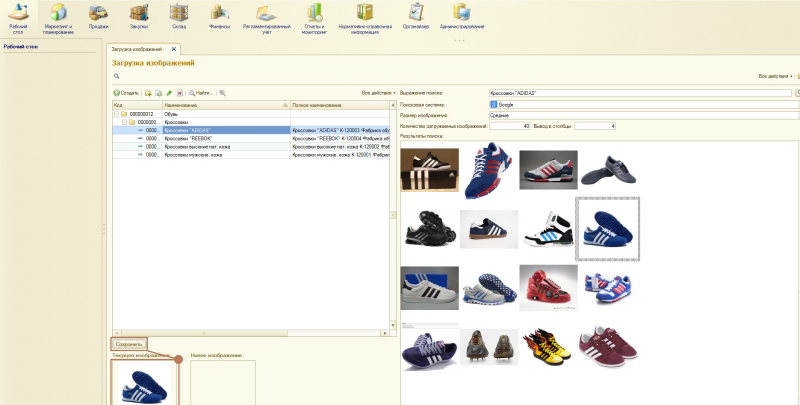The width and height of the screenshot is (800, 405).
Task: Collapse the Кроссовки folder tree node
Action: pyautogui.click(x=125, y=122)
